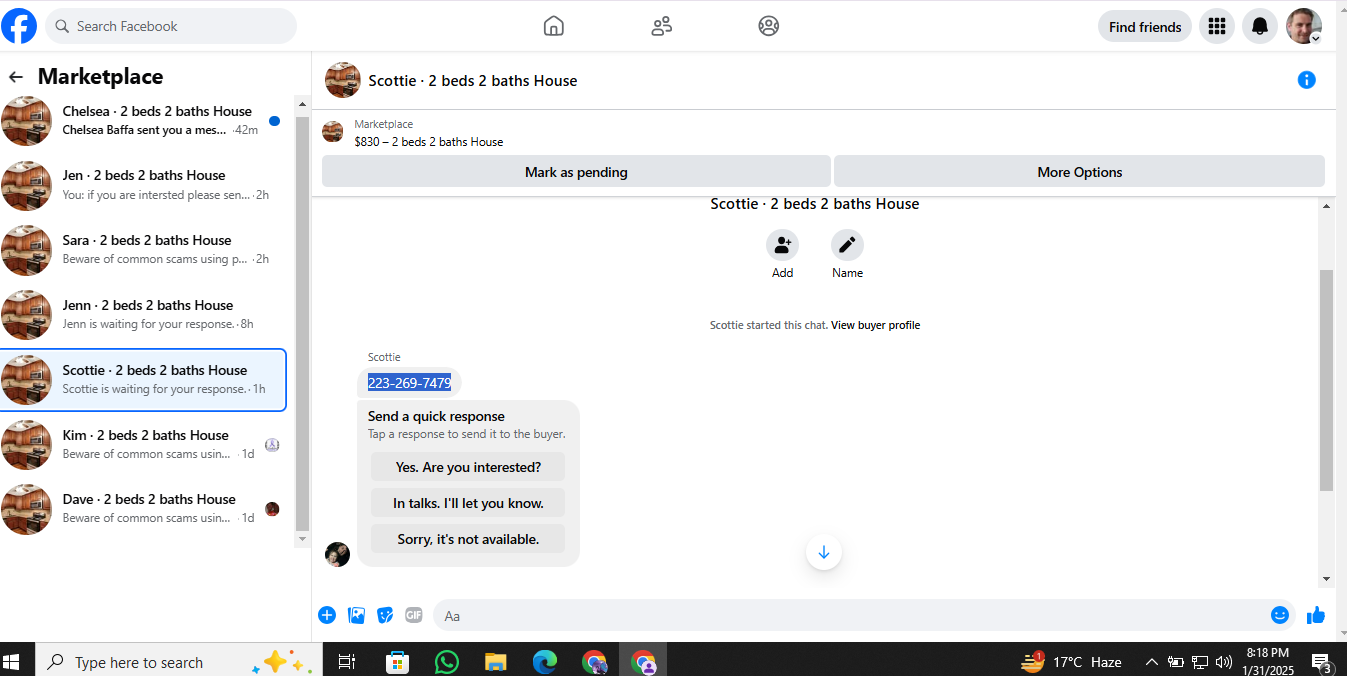
Task: Open Microsoft Edge from the taskbar
Action: click(x=544, y=662)
